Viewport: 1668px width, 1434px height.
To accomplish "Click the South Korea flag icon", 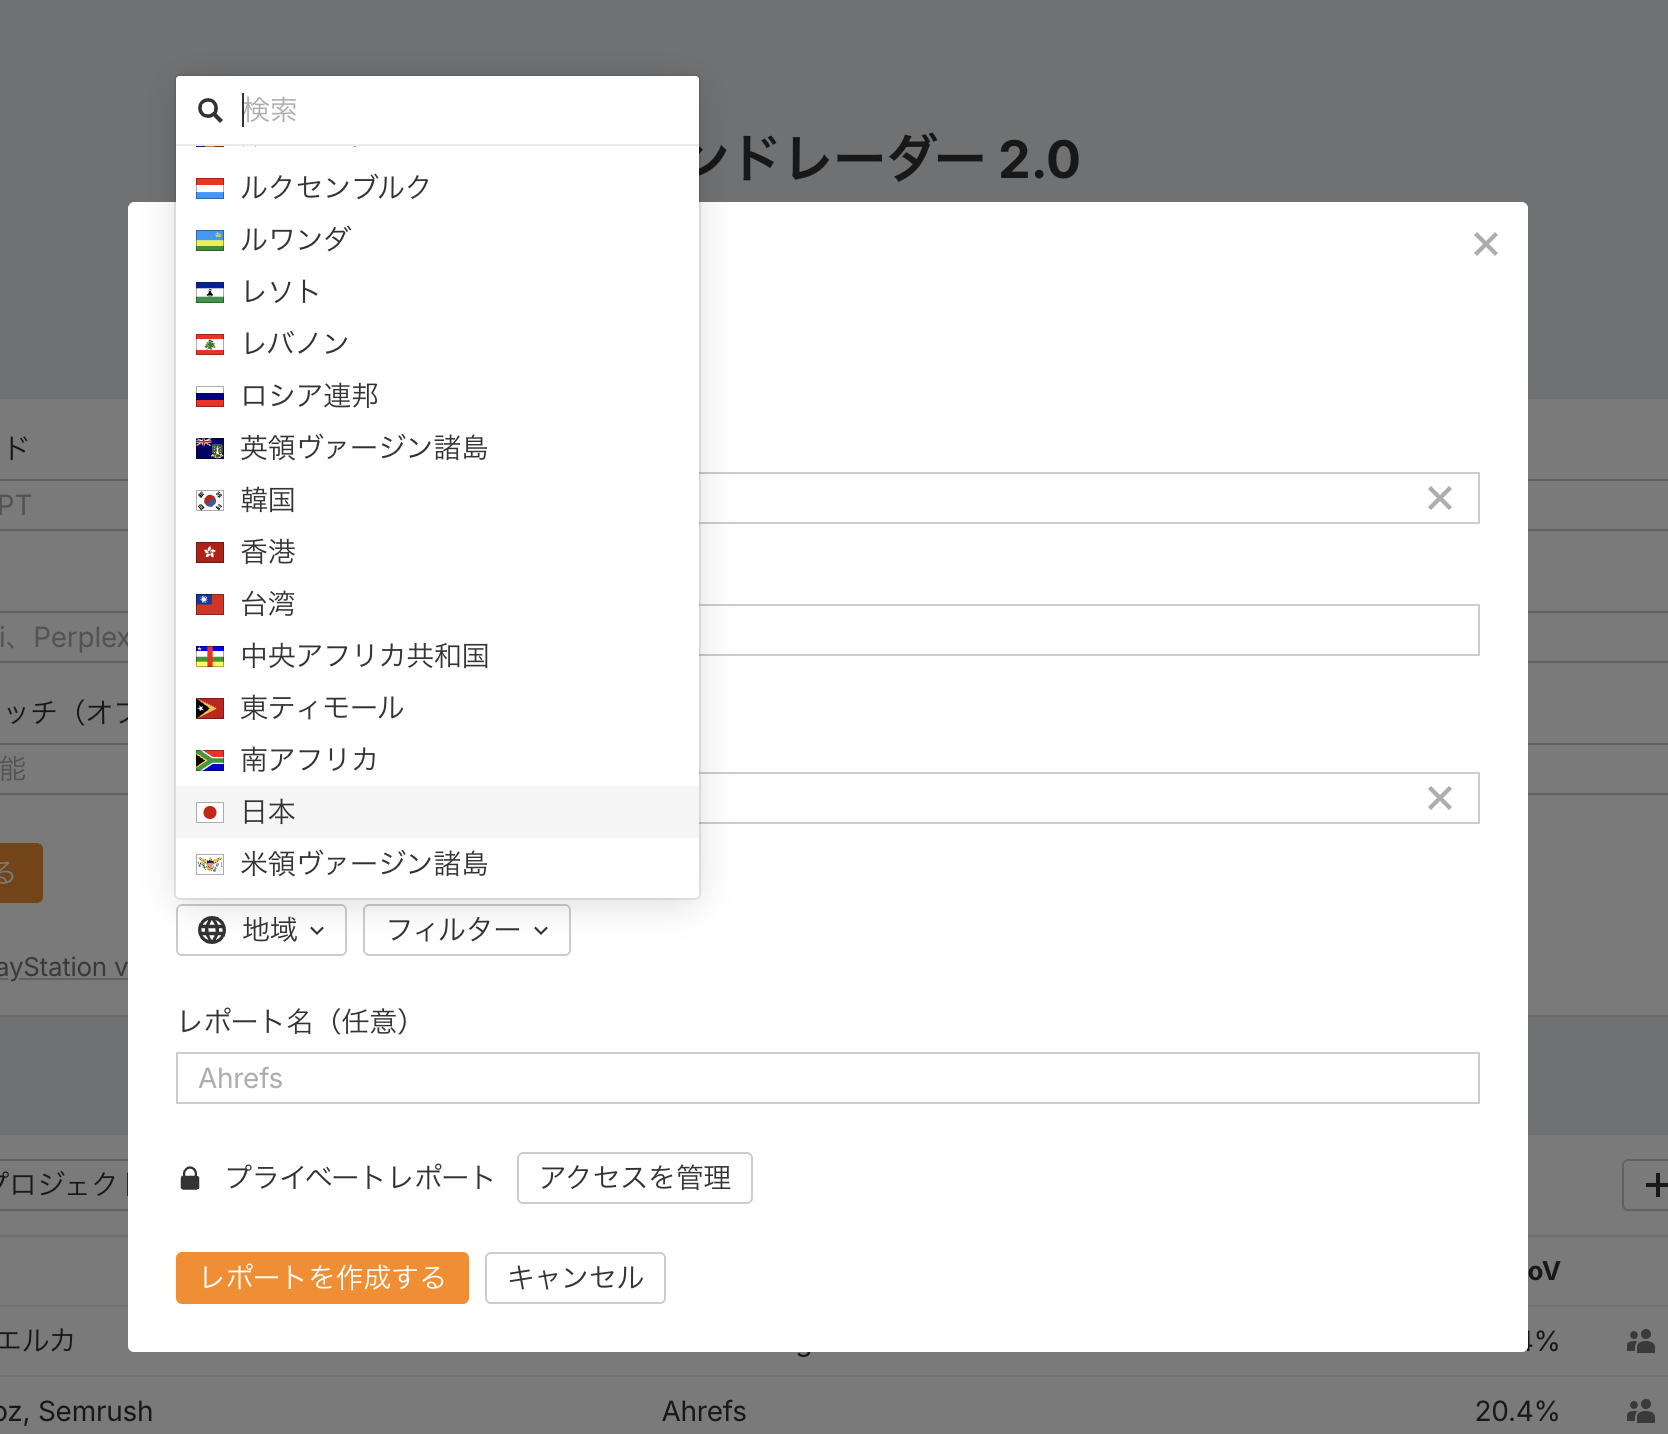I will (210, 500).
